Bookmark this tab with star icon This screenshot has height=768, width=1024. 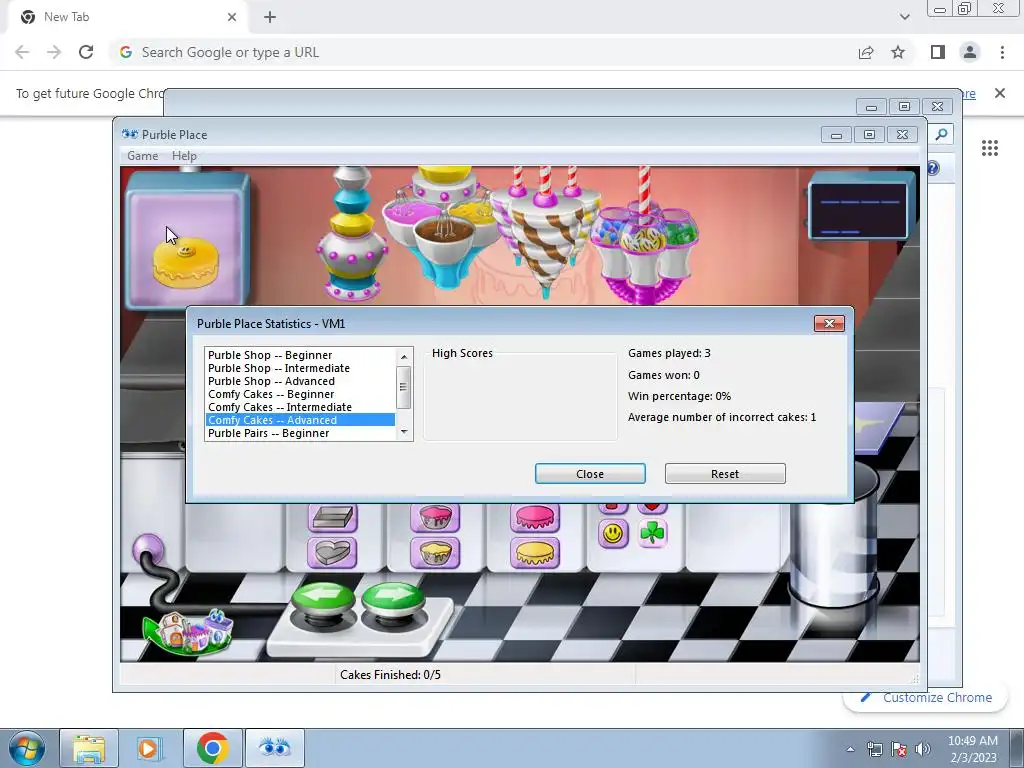point(898,52)
